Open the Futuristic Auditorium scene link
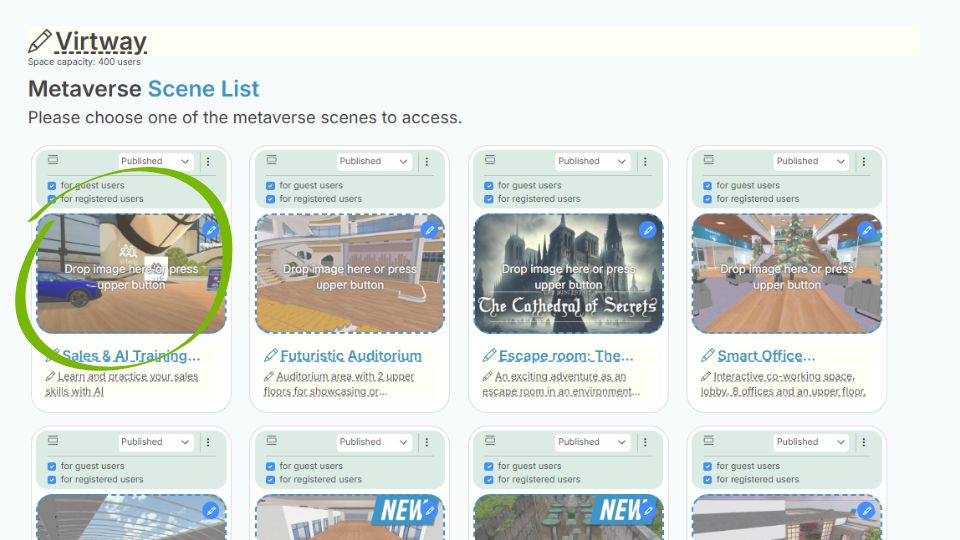This screenshot has width=960, height=540. (x=350, y=356)
